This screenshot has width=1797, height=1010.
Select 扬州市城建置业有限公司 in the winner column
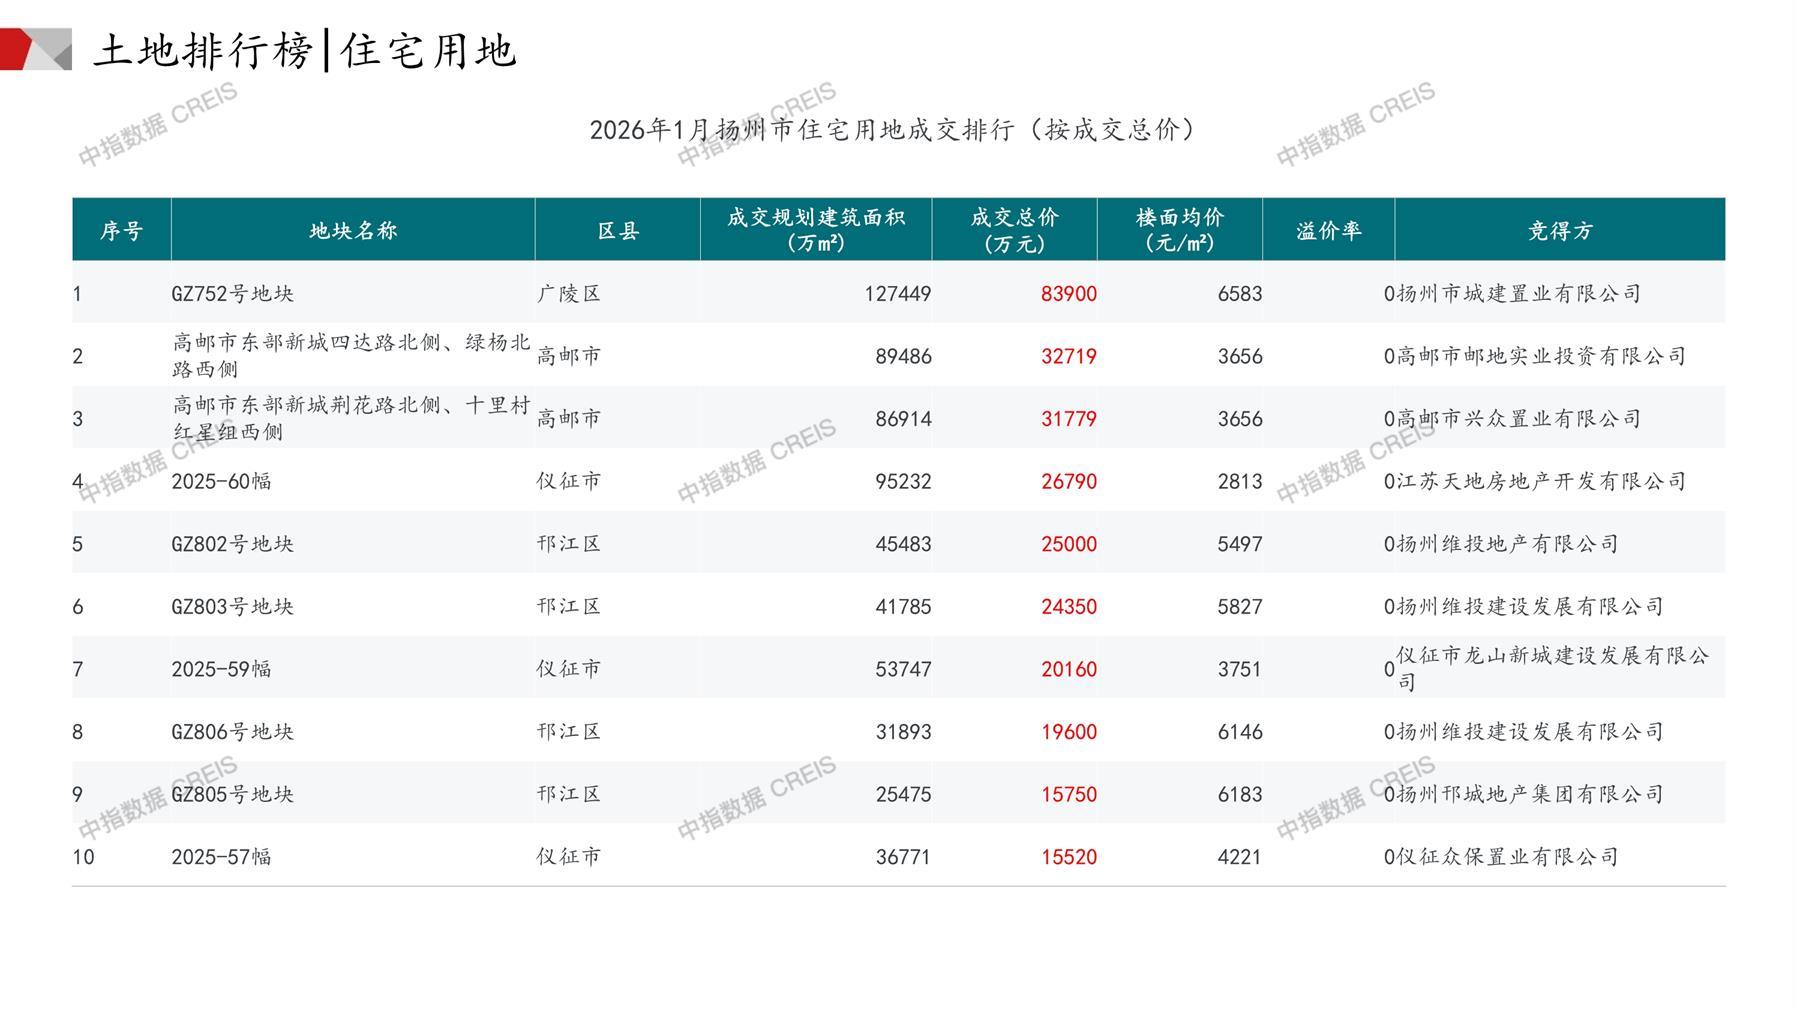click(x=1518, y=294)
